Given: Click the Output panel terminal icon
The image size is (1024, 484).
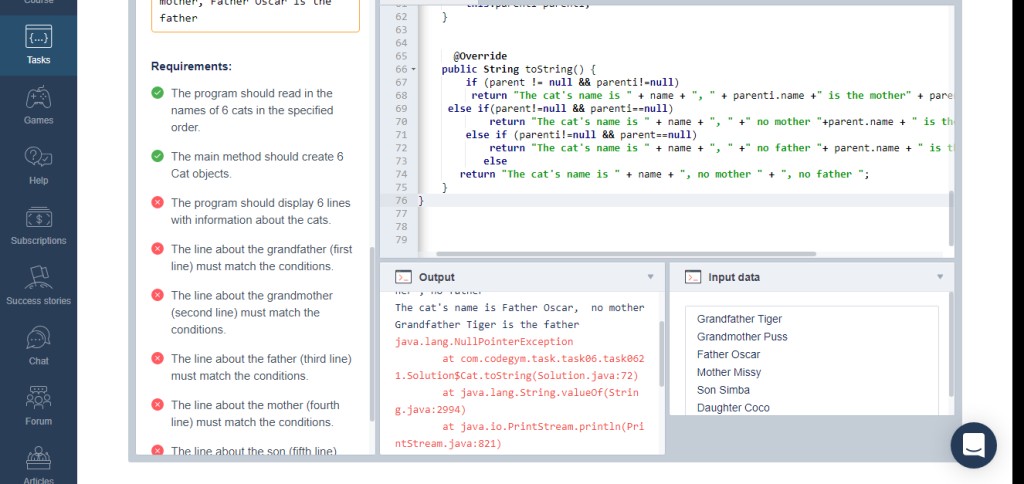Looking at the screenshot, I should [404, 277].
